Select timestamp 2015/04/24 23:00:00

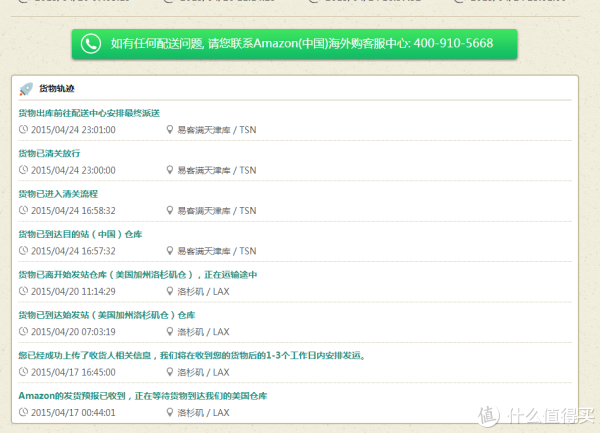[73, 170]
